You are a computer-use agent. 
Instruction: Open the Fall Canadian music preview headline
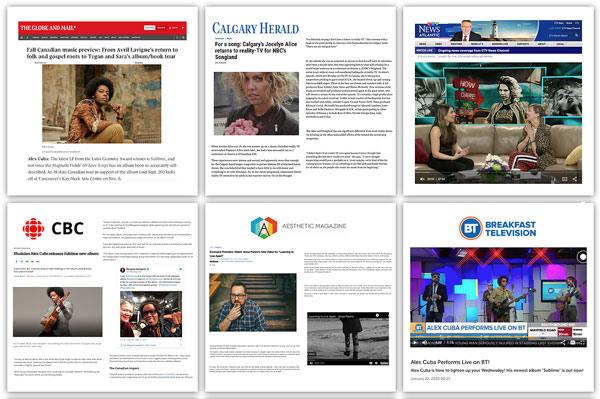click(102, 53)
